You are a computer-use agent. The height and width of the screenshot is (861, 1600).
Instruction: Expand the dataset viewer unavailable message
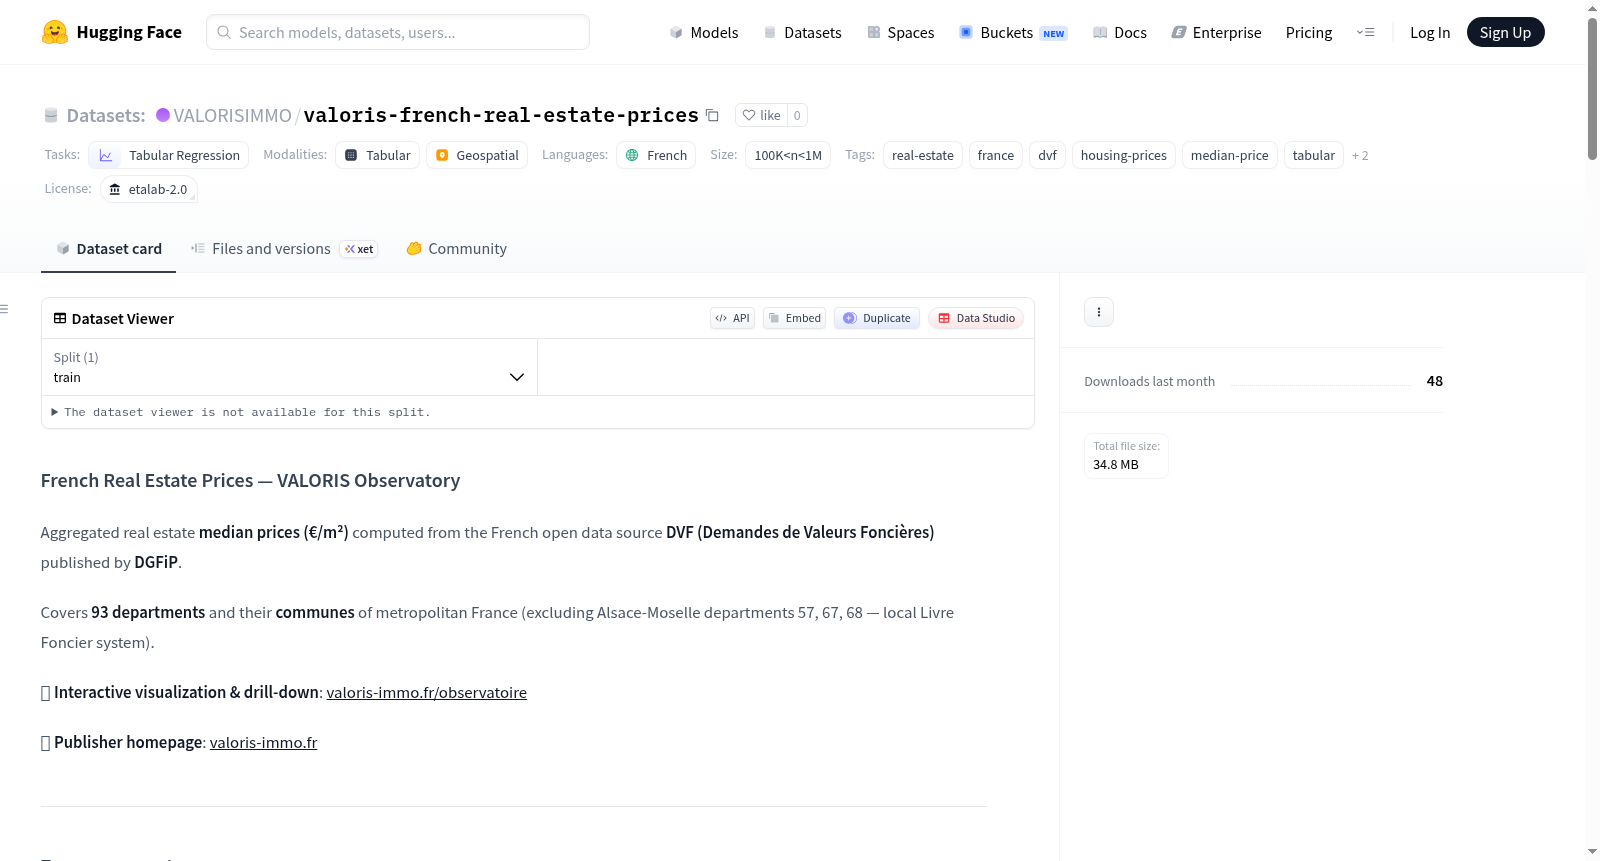coord(241,412)
